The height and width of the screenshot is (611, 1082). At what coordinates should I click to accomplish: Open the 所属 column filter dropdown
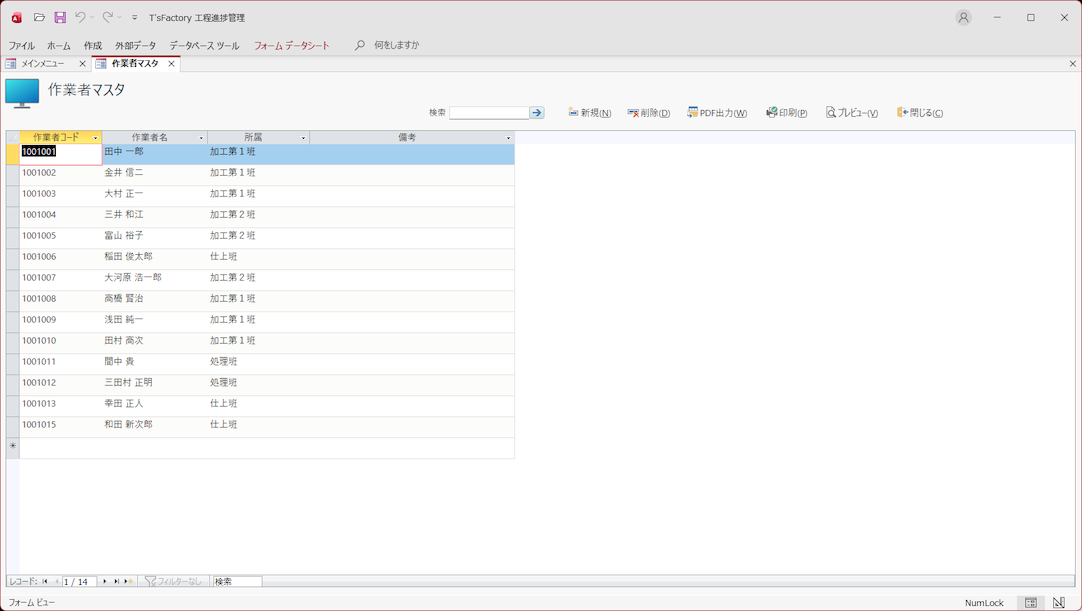pos(303,138)
